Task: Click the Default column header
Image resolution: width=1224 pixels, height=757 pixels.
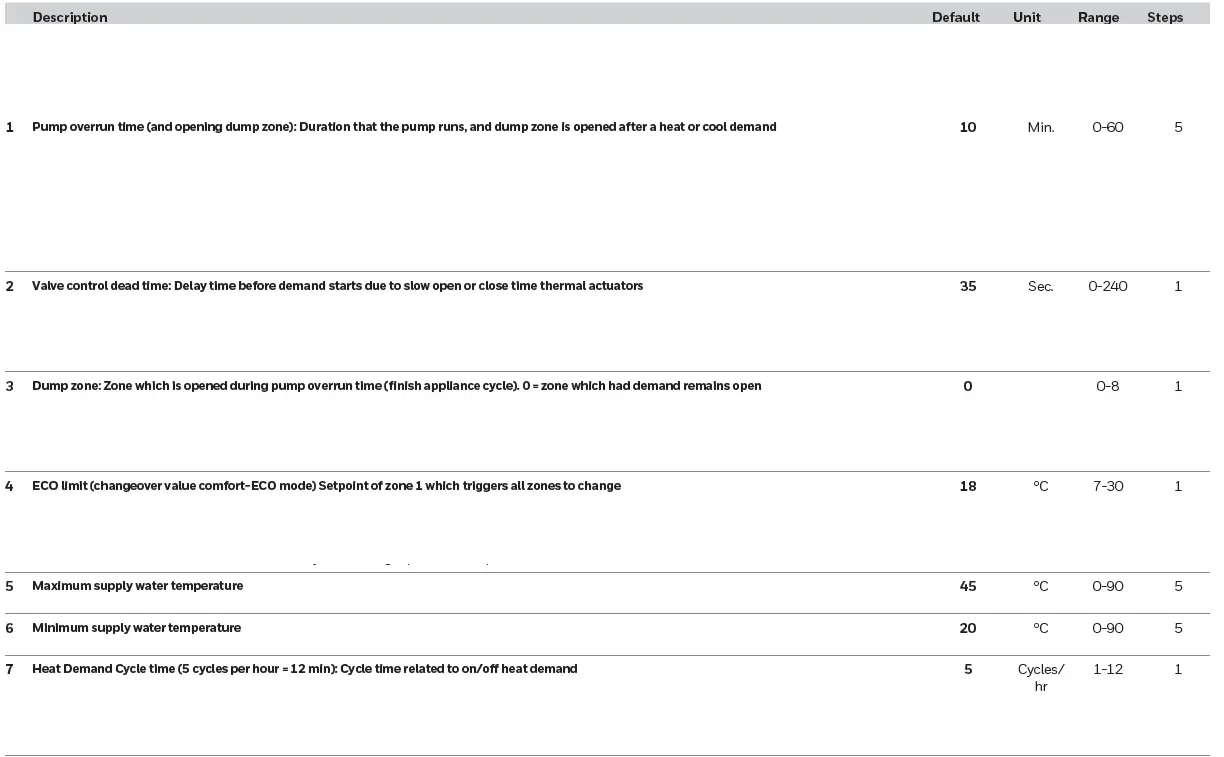Action: click(956, 17)
